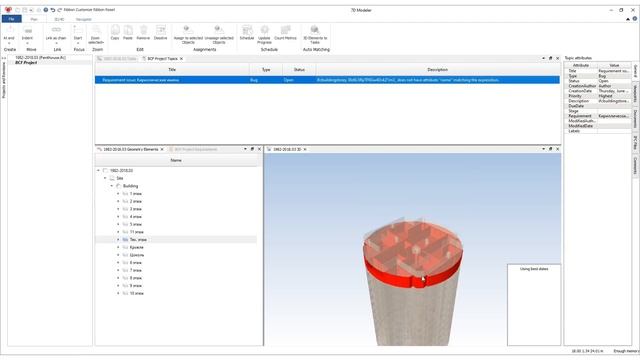Float the BCF Project Topics panel
640x360 pixels.
click(550, 58)
